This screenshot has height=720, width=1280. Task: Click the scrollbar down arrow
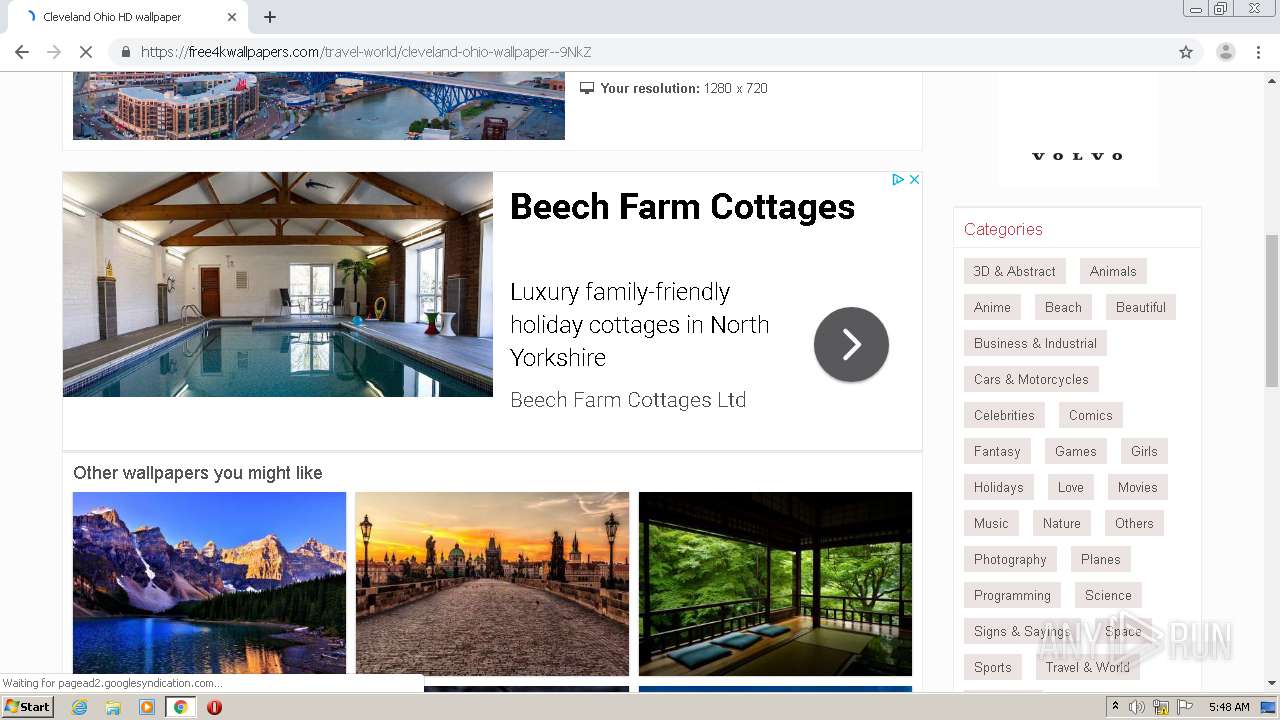[1271, 683]
